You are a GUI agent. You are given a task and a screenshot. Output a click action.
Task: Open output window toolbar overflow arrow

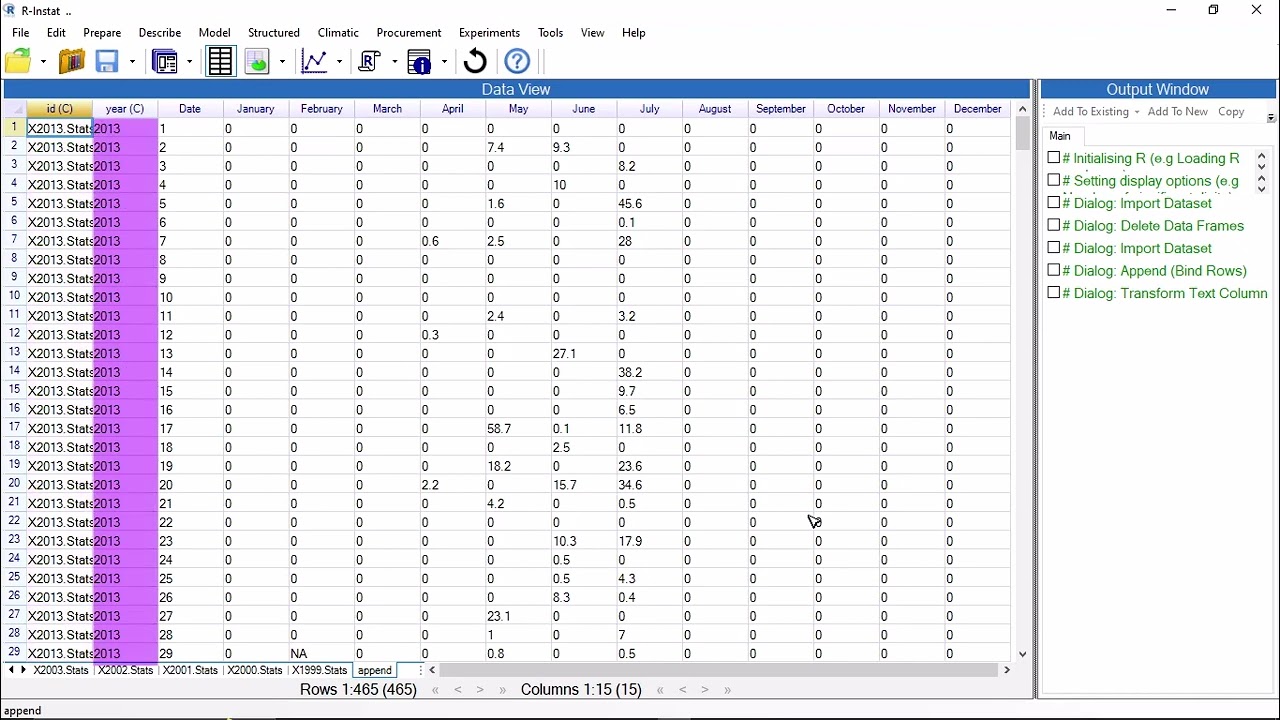point(1271,118)
